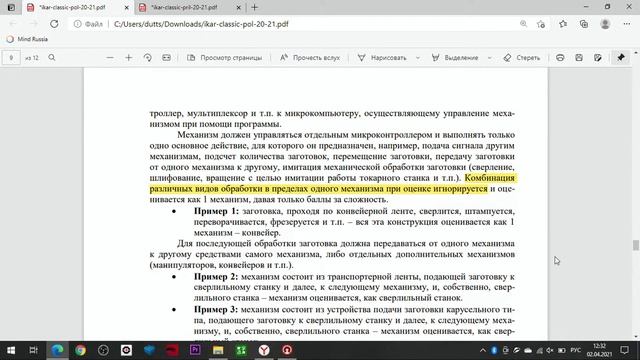
Task: Launch Google Chrome from taskbar
Action: 80,350
